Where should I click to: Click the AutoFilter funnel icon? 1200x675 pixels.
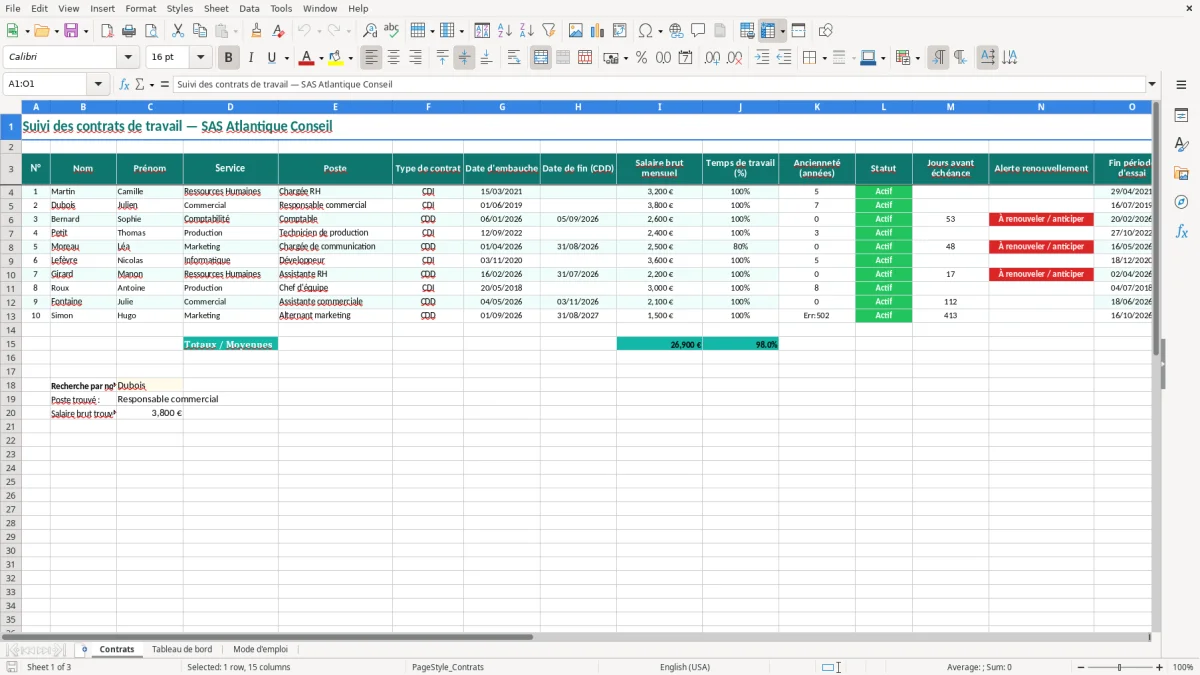click(x=548, y=31)
